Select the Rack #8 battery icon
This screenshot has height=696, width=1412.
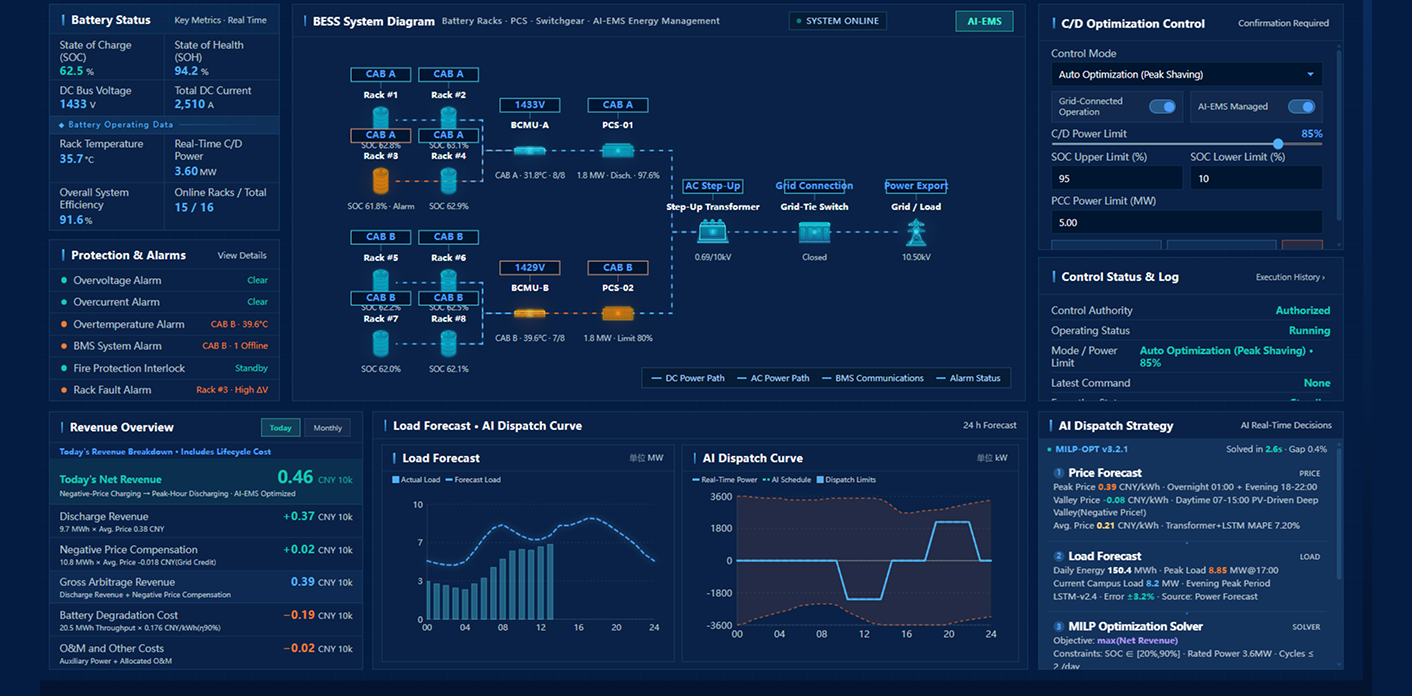(448, 344)
